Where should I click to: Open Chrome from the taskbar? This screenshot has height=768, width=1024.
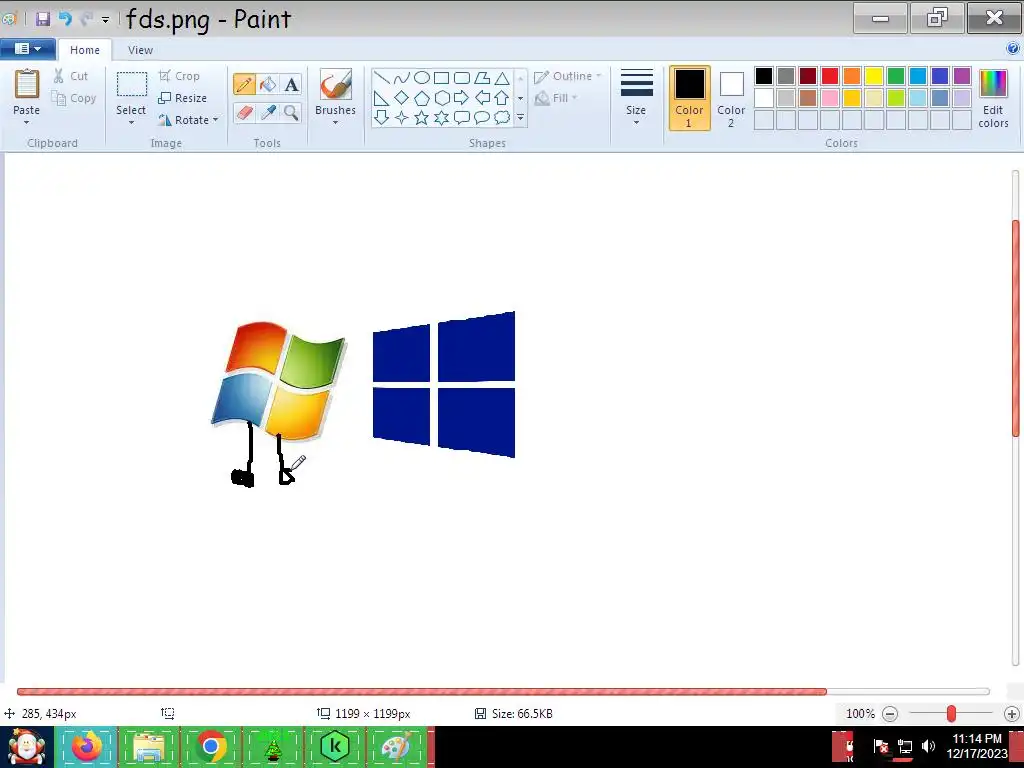(x=210, y=746)
